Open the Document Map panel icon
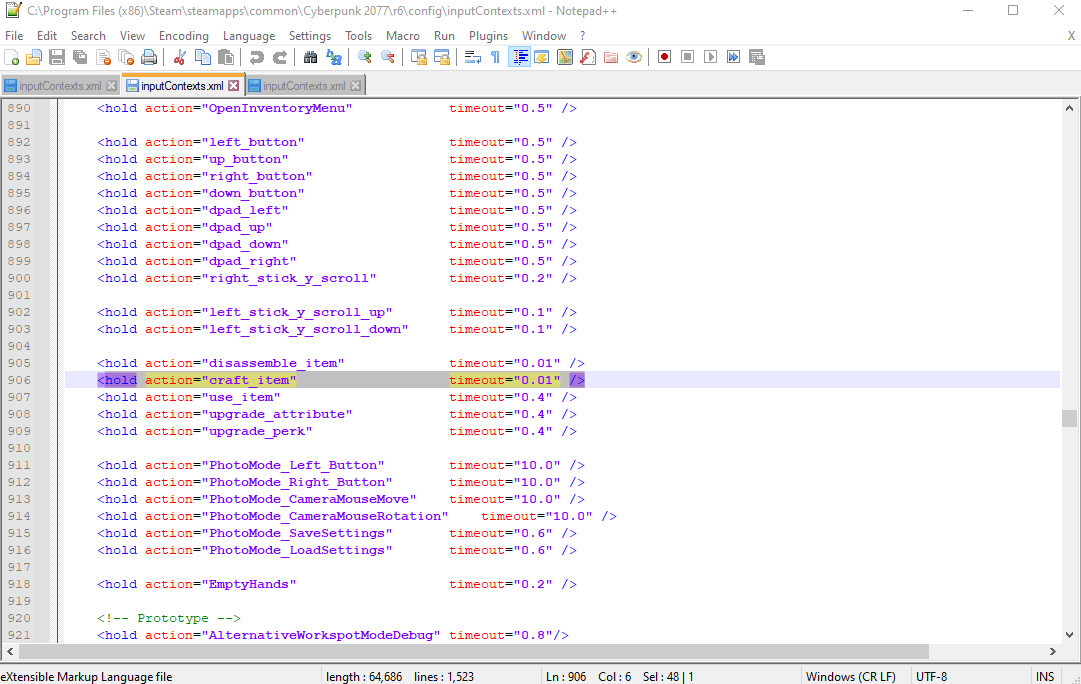Image resolution: width=1081 pixels, height=684 pixels. (565, 57)
